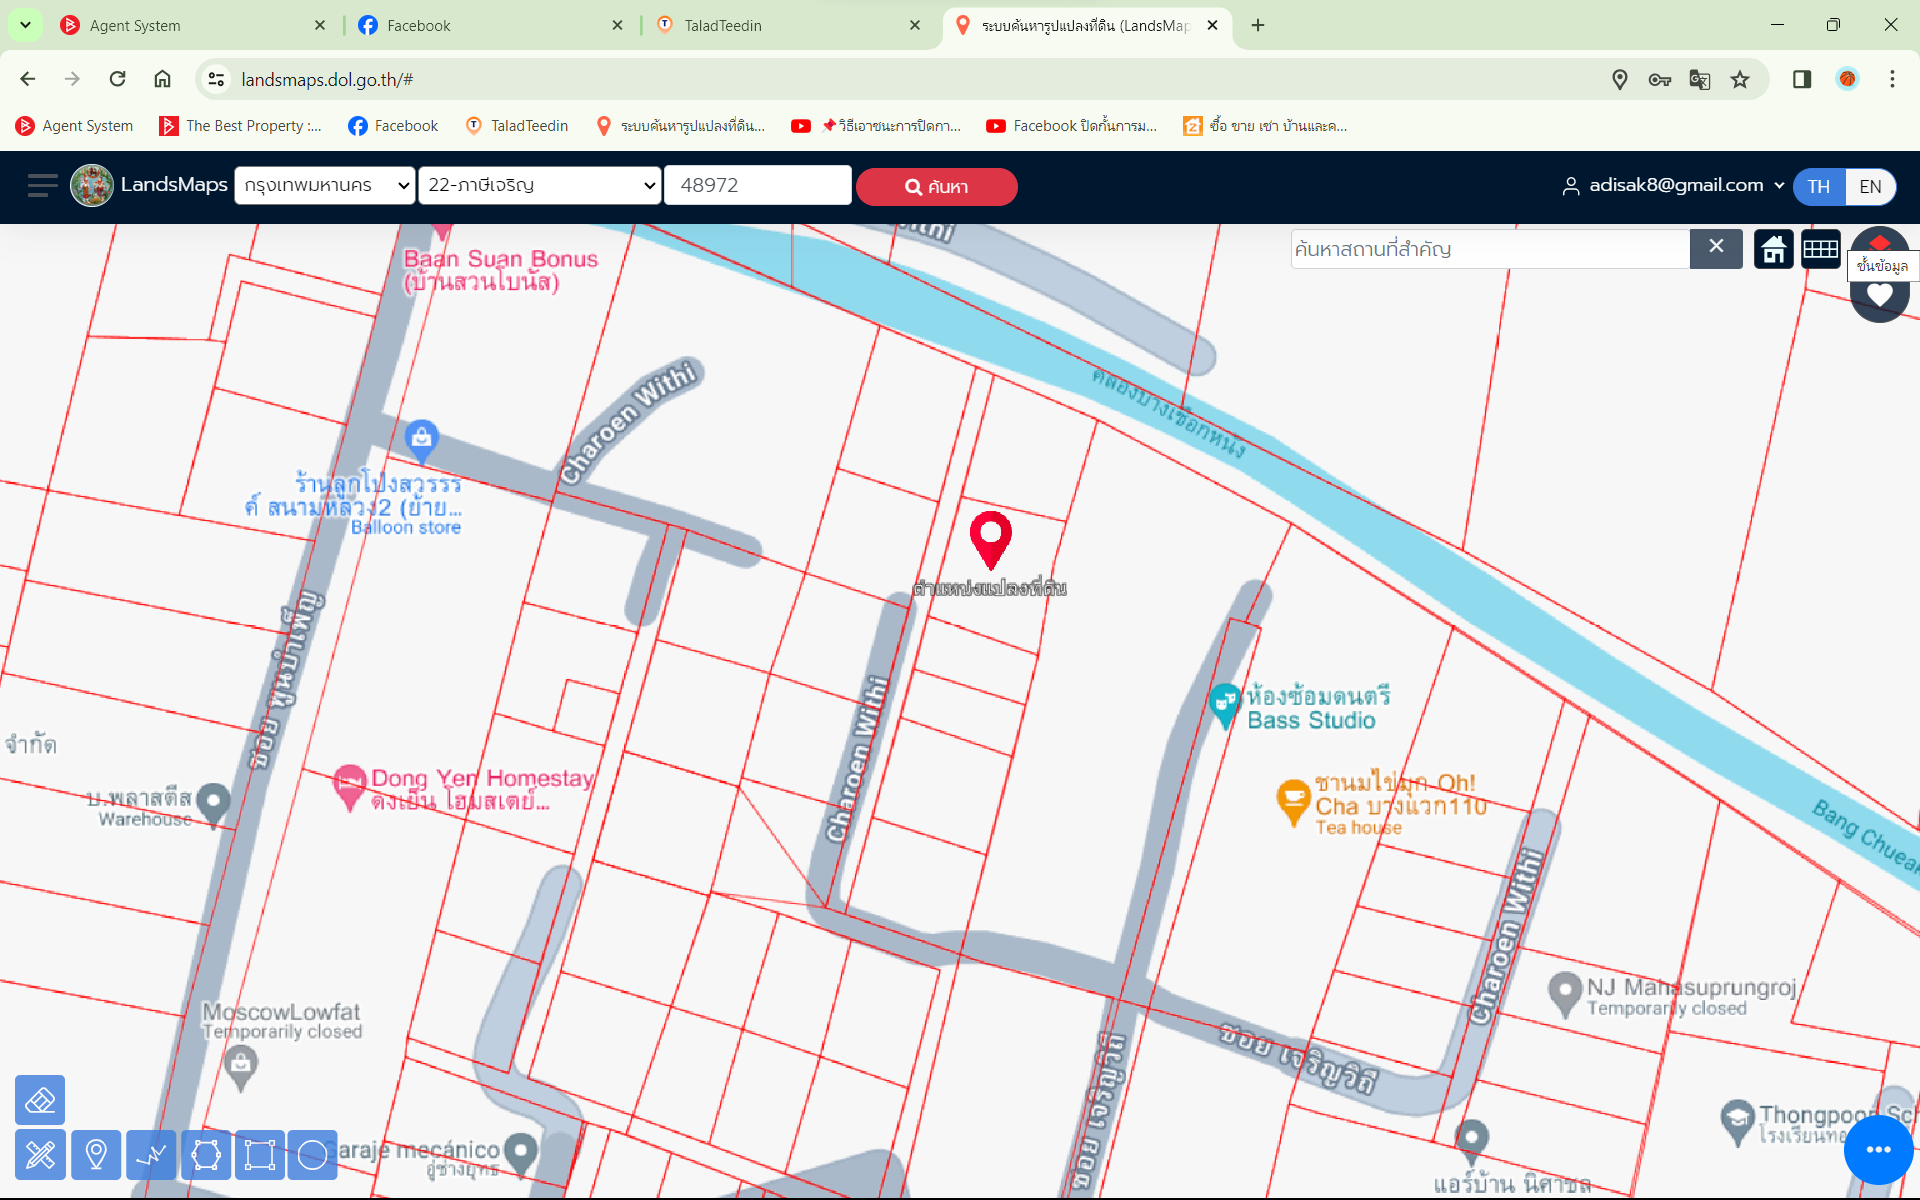Click the red ค้นหา search button
This screenshot has width=1920, height=1200.
pos(936,186)
